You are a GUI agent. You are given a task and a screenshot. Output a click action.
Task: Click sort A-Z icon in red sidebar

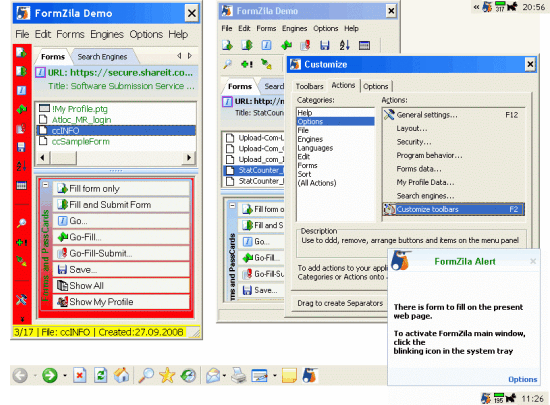click(21, 166)
